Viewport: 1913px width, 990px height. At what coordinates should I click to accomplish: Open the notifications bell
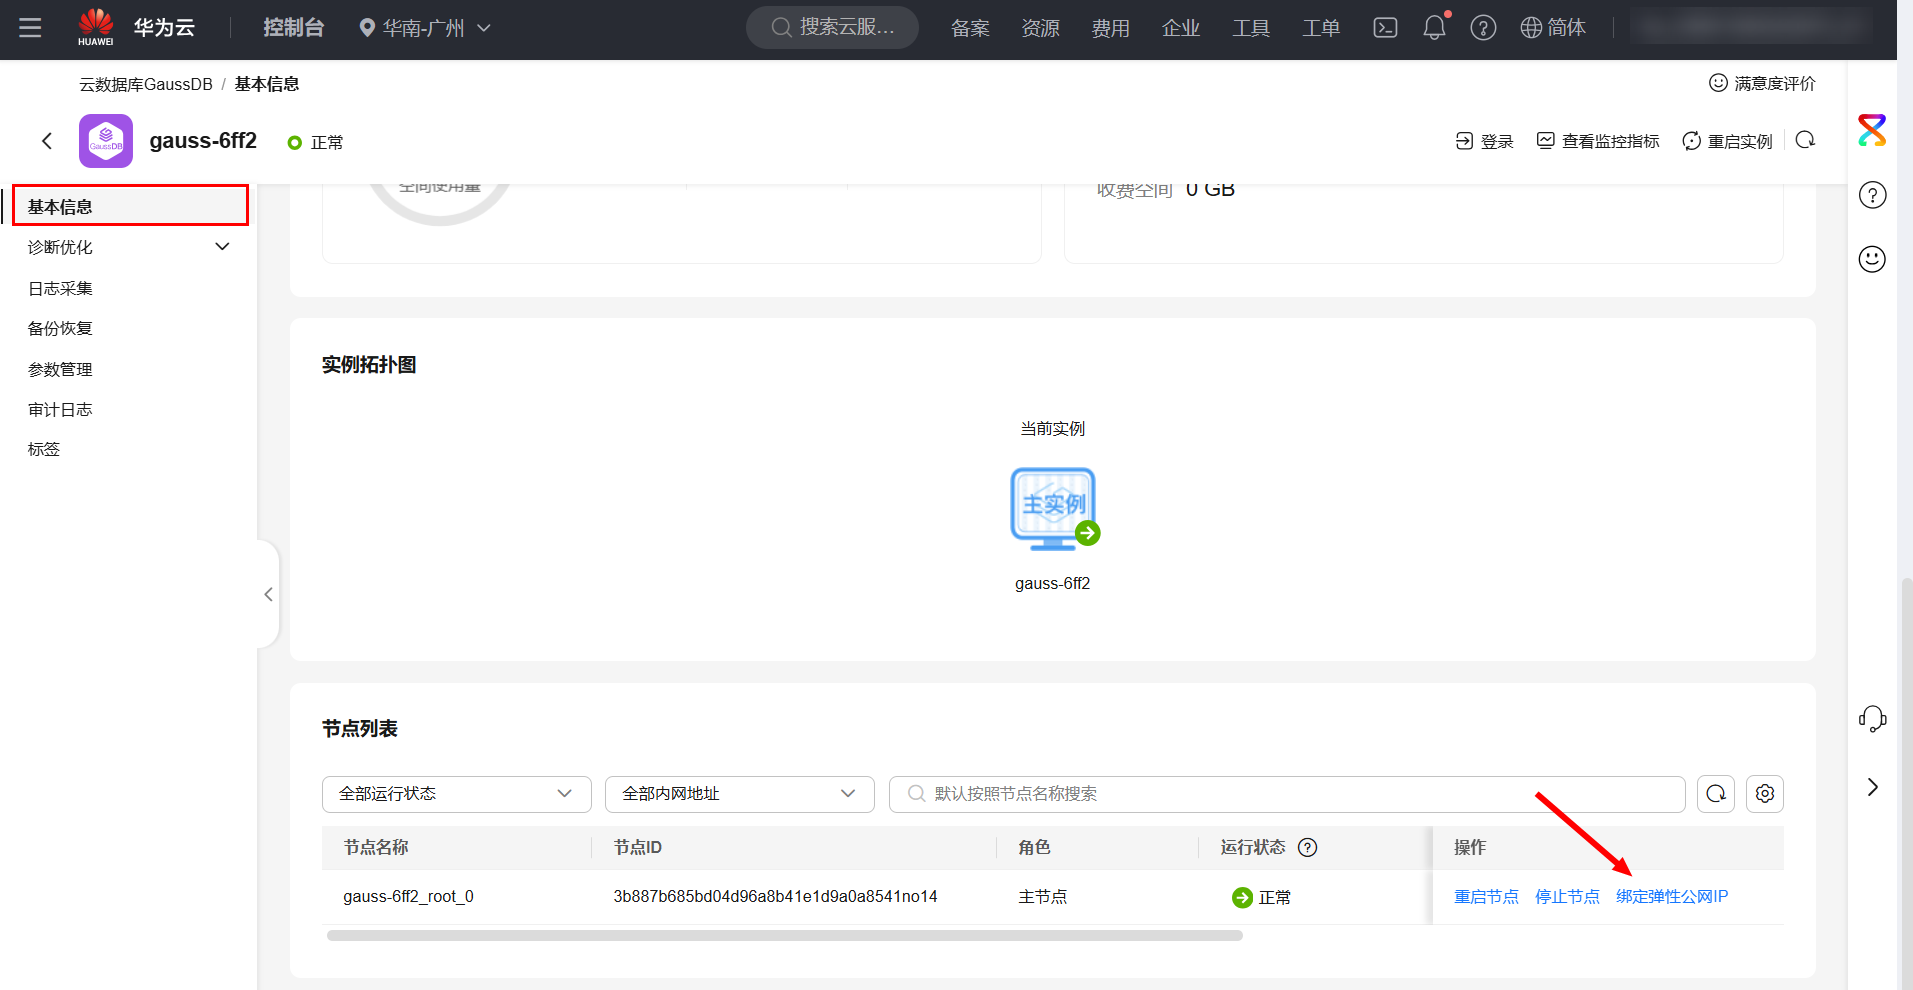[1435, 27]
